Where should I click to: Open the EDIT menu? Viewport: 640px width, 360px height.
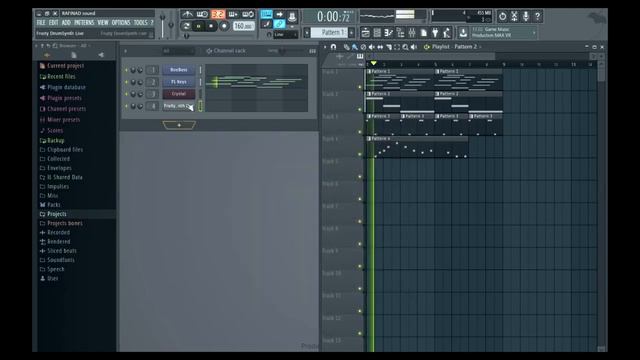pyautogui.click(x=53, y=22)
